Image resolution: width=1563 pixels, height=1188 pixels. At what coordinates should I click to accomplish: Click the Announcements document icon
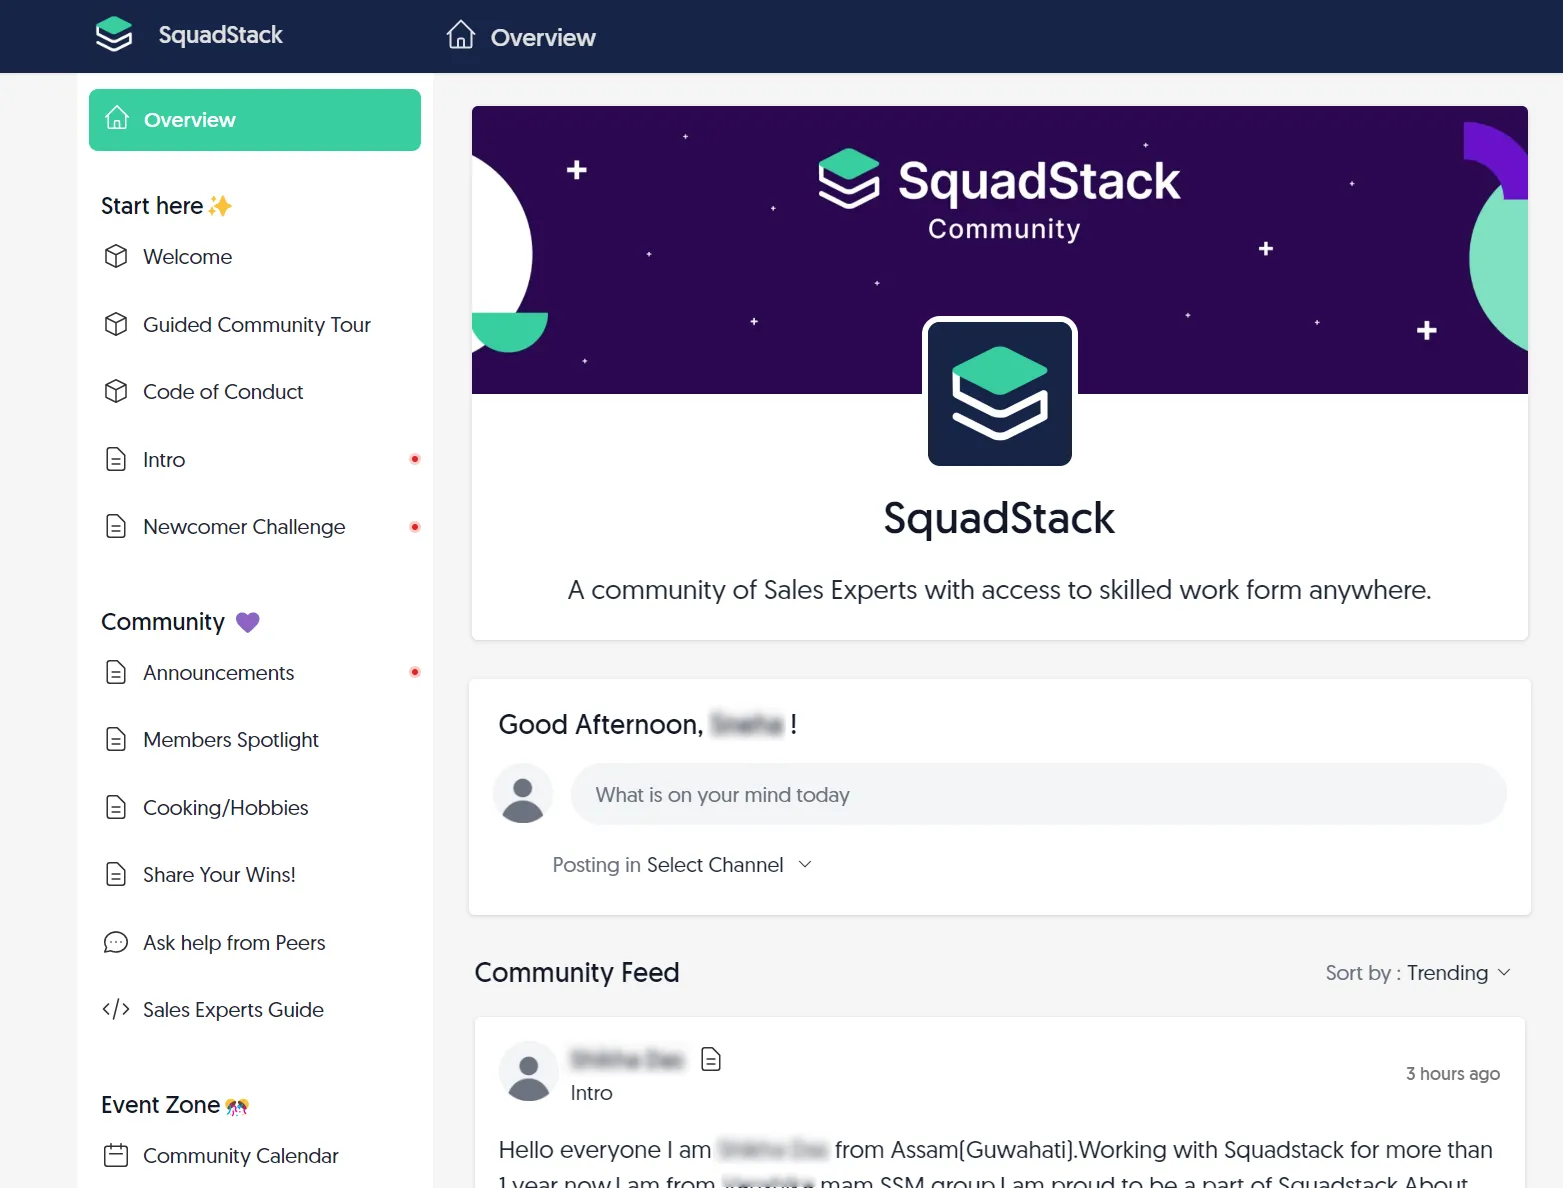pos(116,672)
